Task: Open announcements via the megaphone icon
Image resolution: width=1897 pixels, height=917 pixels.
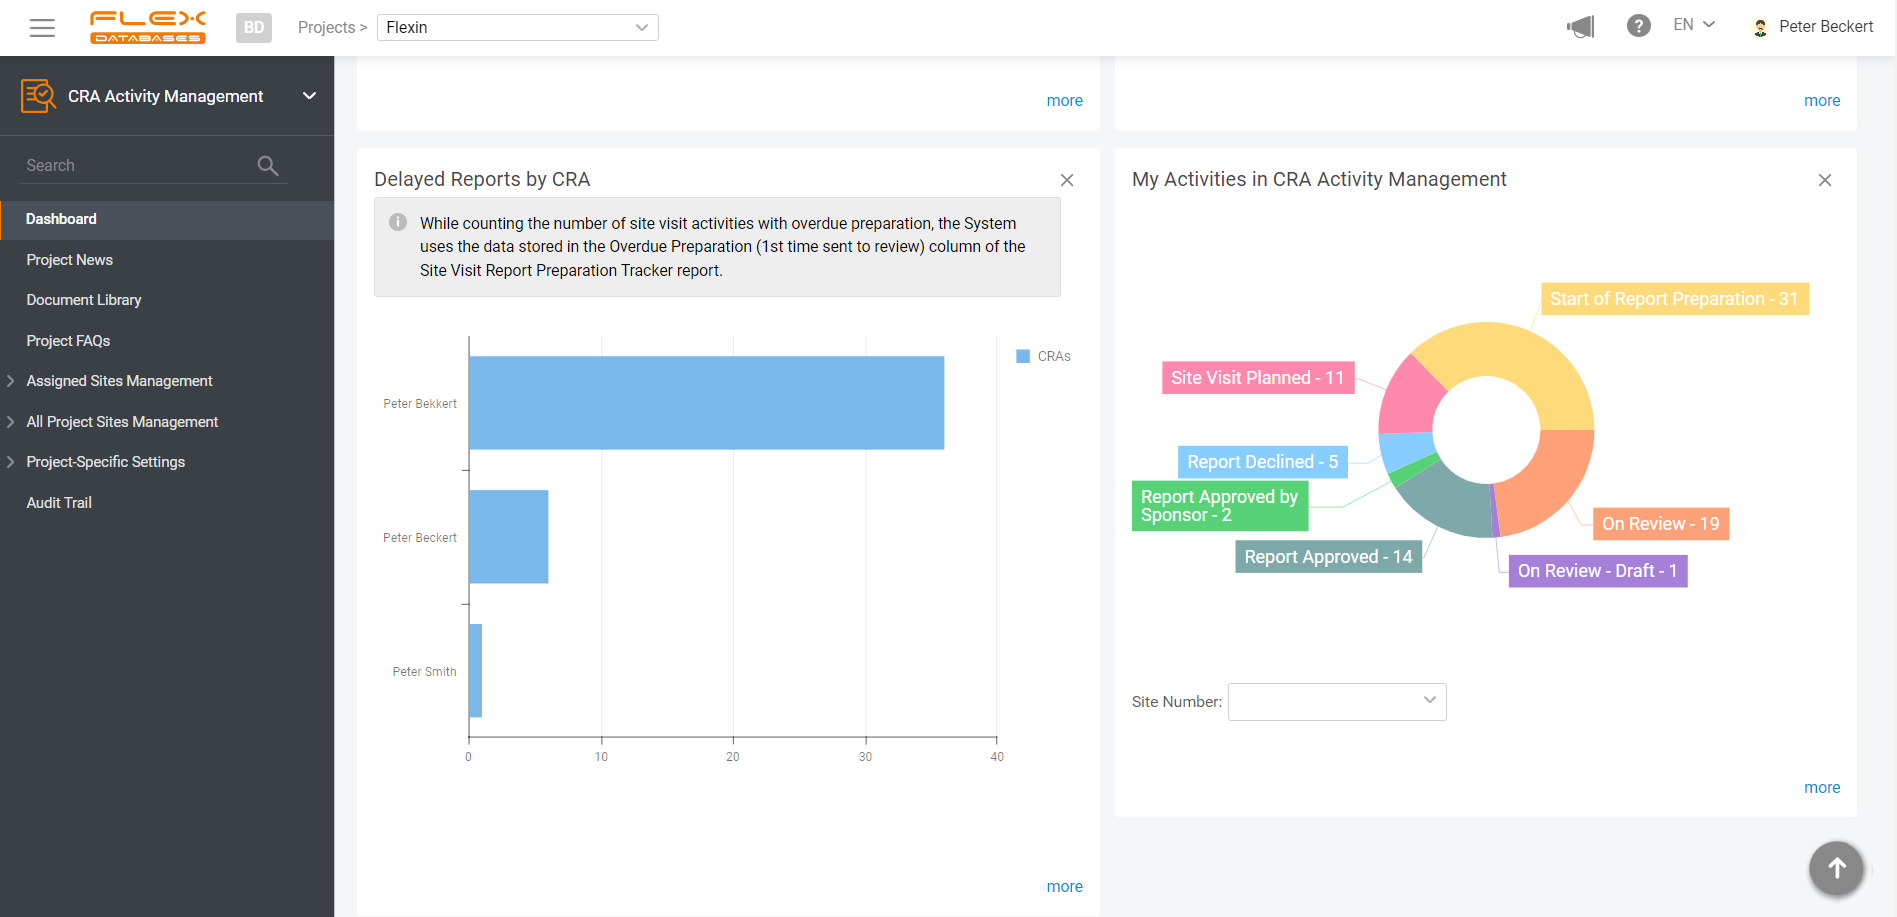Action: pyautogui.click(x=1580, y=27)
